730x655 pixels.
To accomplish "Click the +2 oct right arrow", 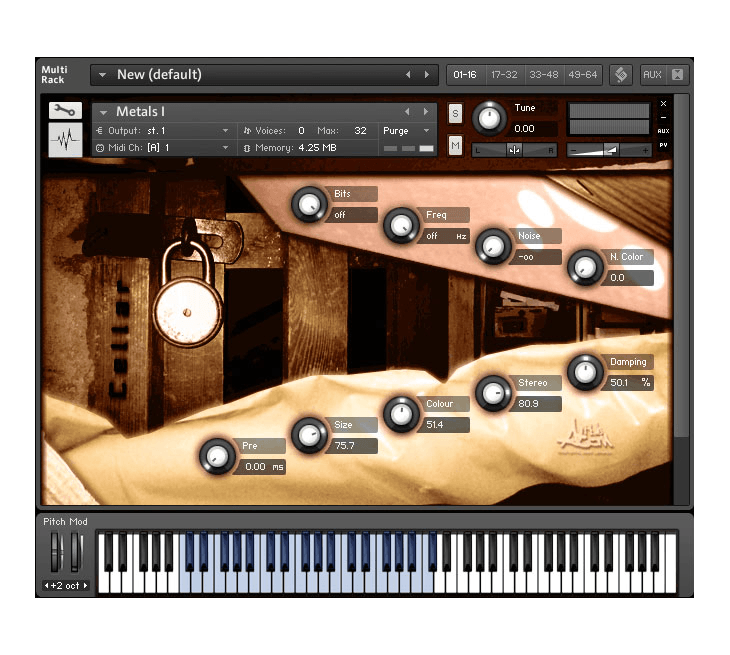I will [x=86, y=586].
